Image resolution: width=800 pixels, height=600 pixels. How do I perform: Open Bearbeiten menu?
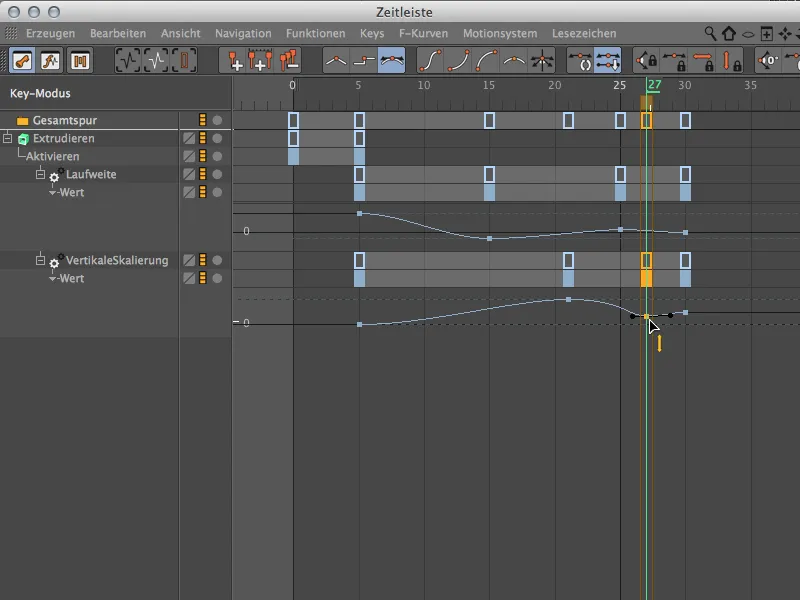pos(118,34)
